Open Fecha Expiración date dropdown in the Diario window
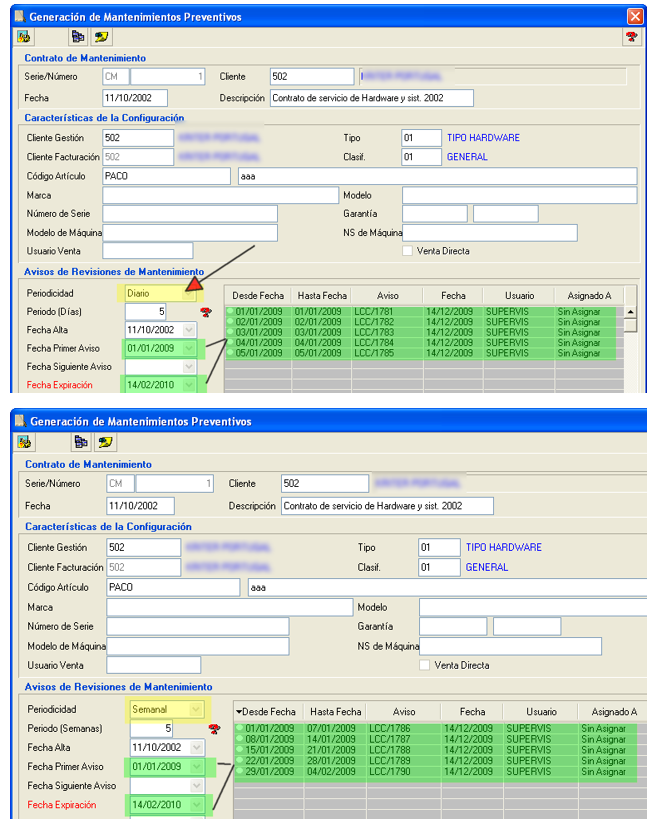Image resolution: width=652 pixels, height=829 pixels. (189, 385)
